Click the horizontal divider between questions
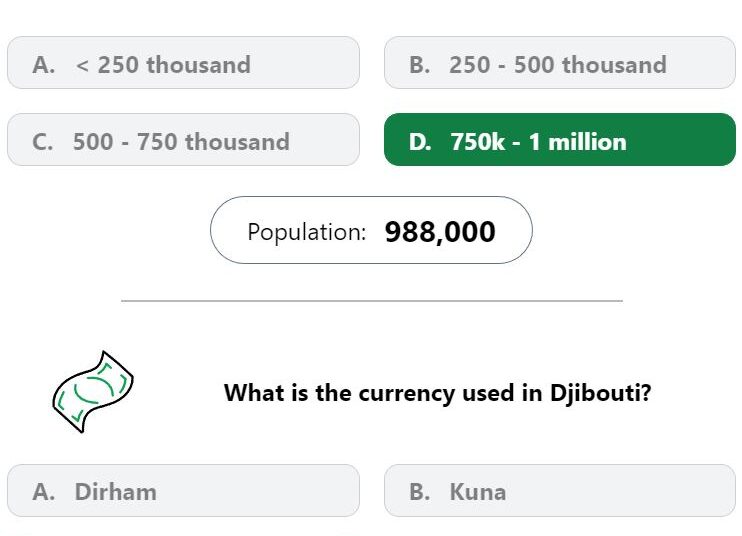This screenshot has height=536, width=742. tap(372, 300)
